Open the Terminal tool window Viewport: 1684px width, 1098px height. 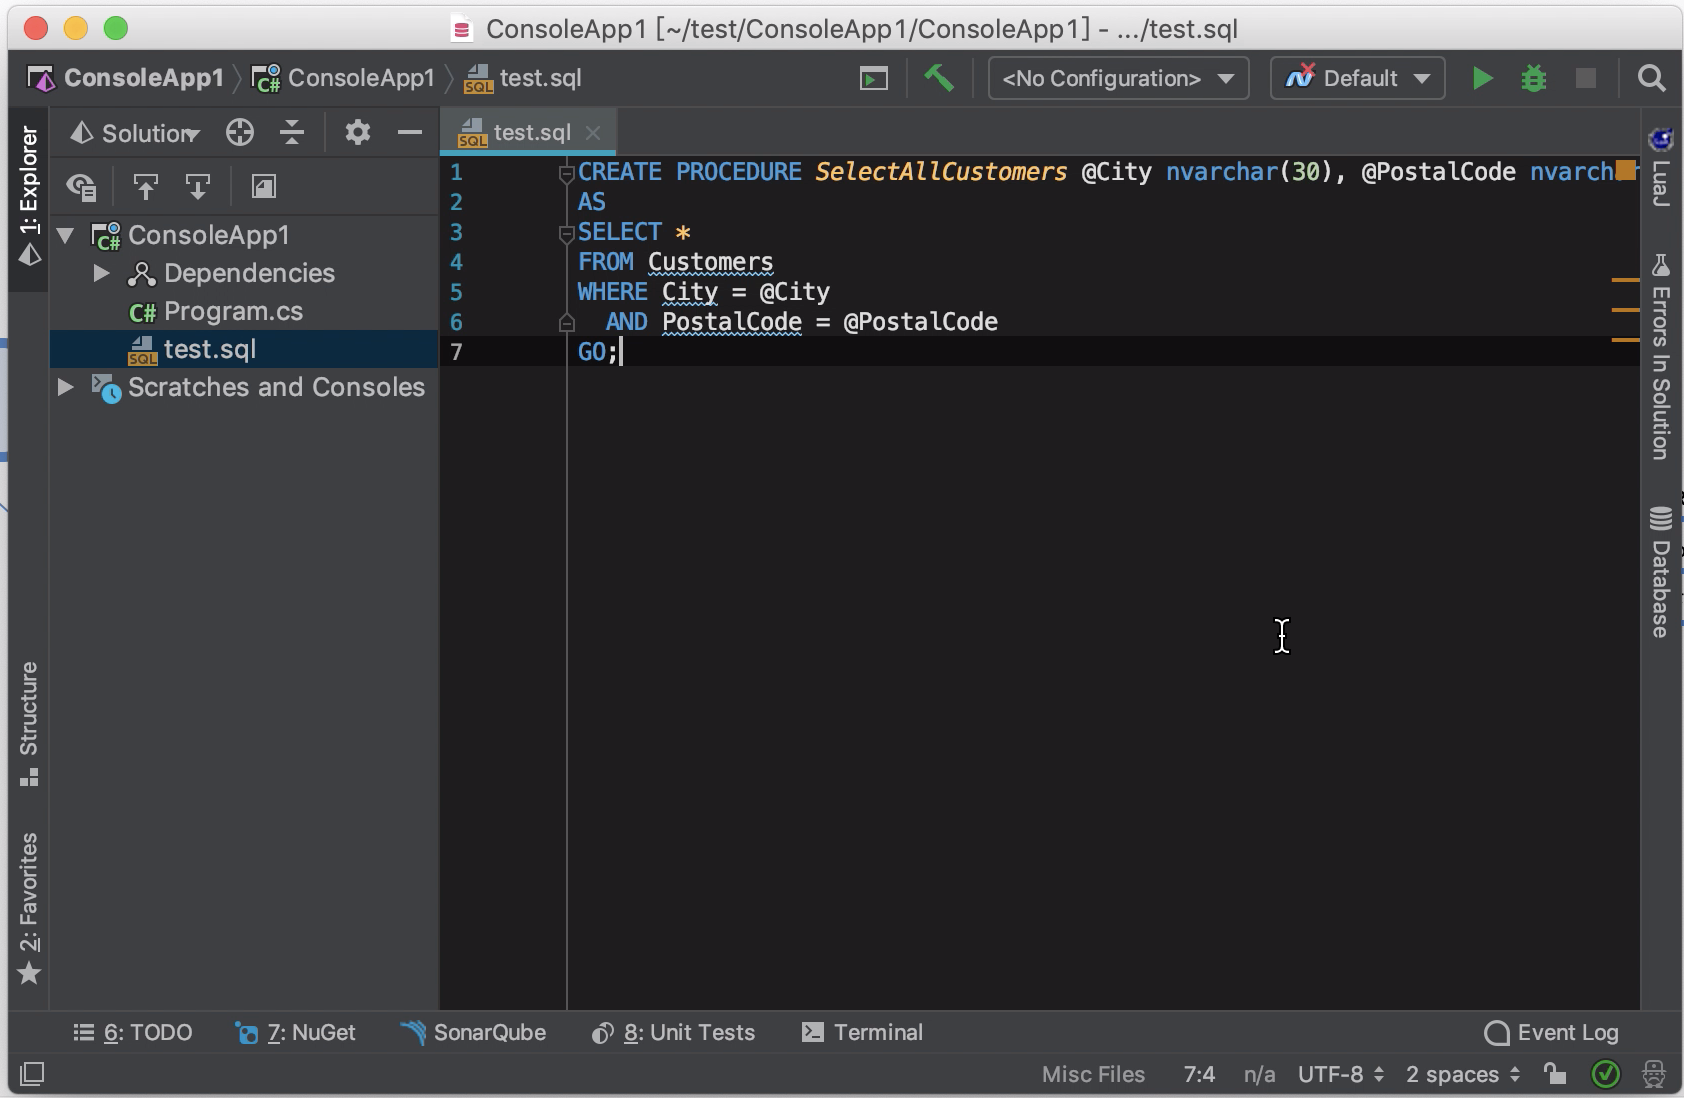(863, 1033)
